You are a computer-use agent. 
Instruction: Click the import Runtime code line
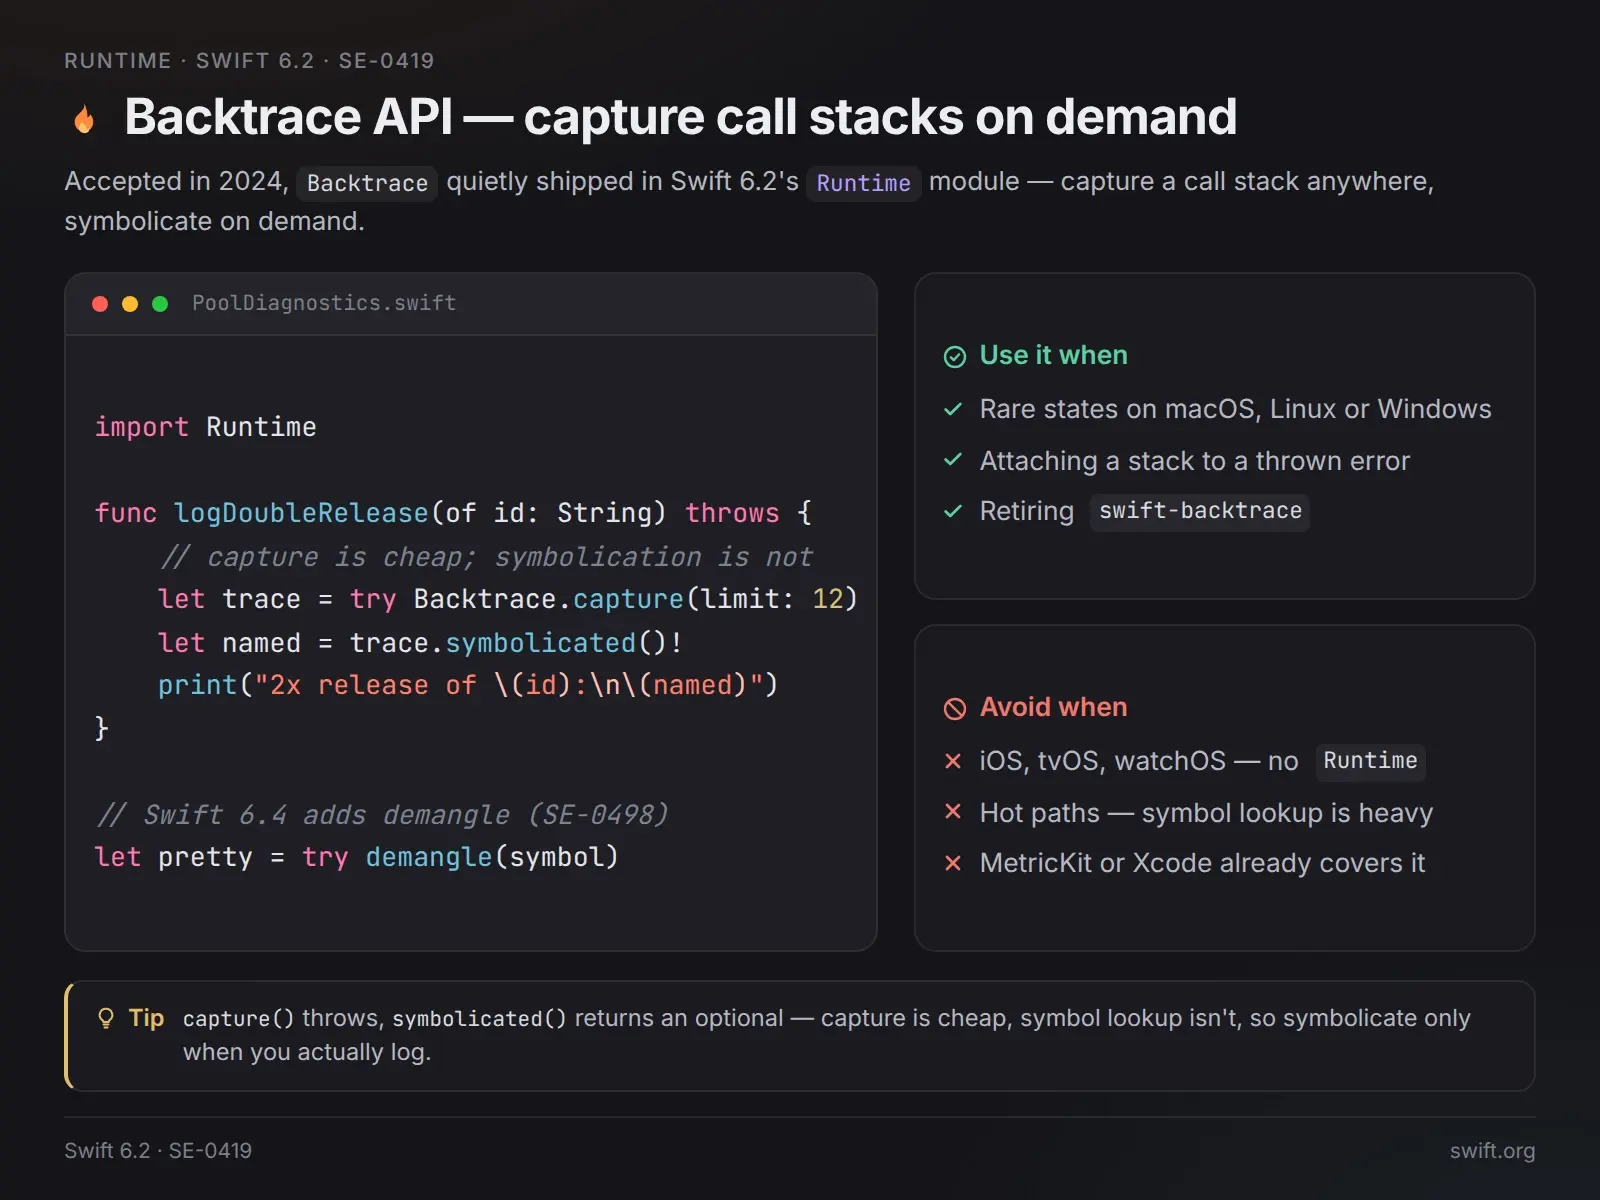205,427
